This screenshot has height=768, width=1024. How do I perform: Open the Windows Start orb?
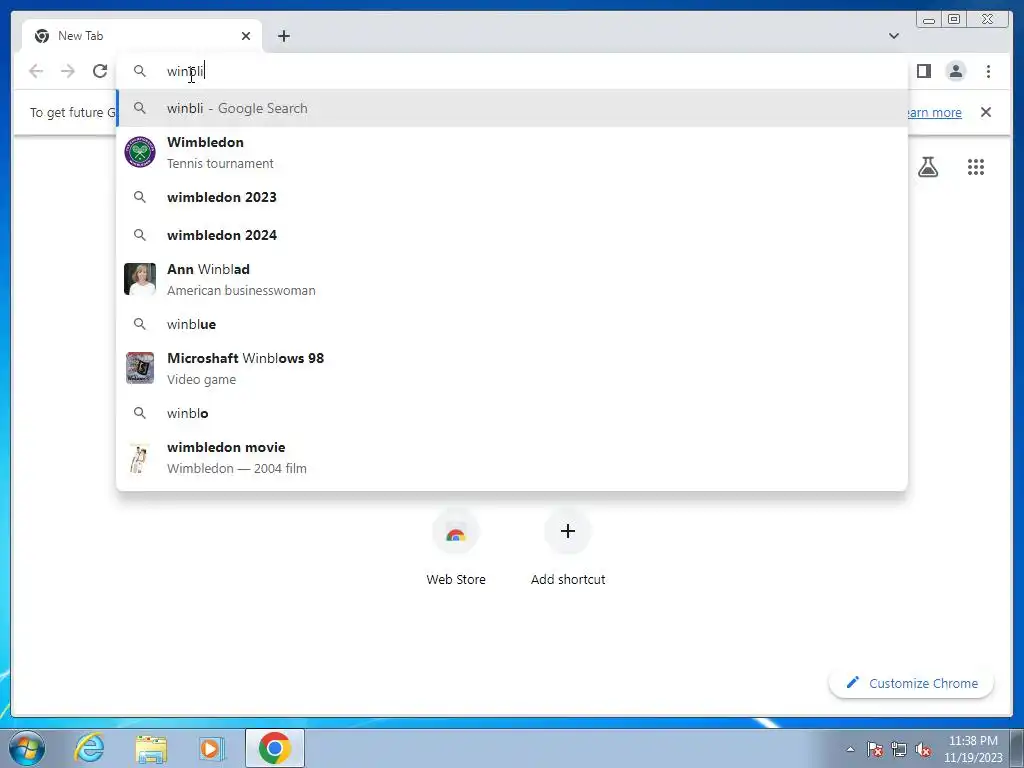27,748
